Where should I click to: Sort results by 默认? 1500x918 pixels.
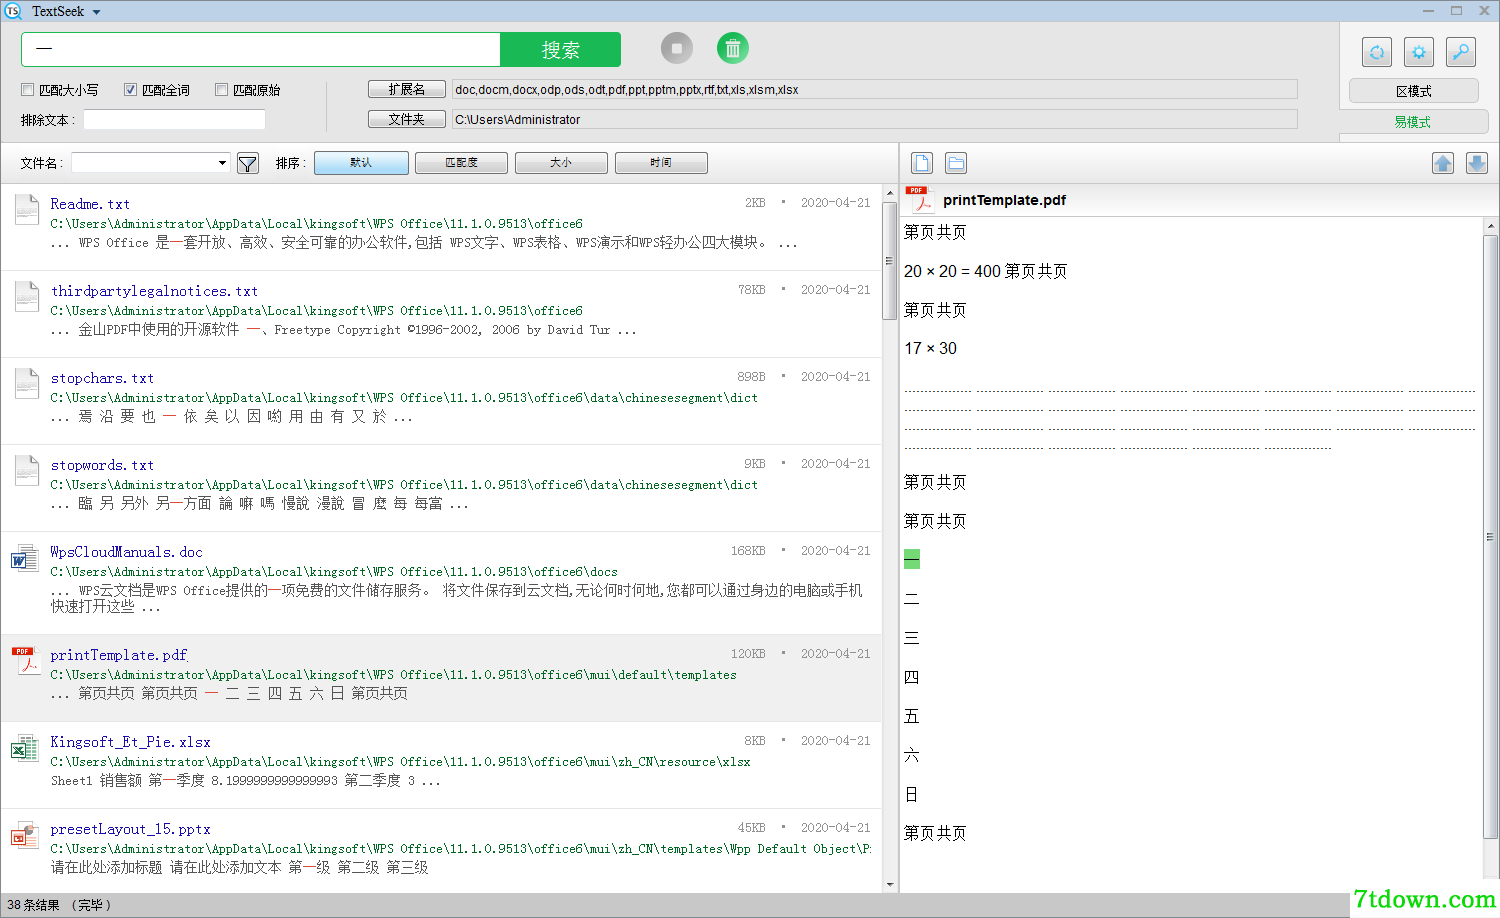tap(361, 163)
